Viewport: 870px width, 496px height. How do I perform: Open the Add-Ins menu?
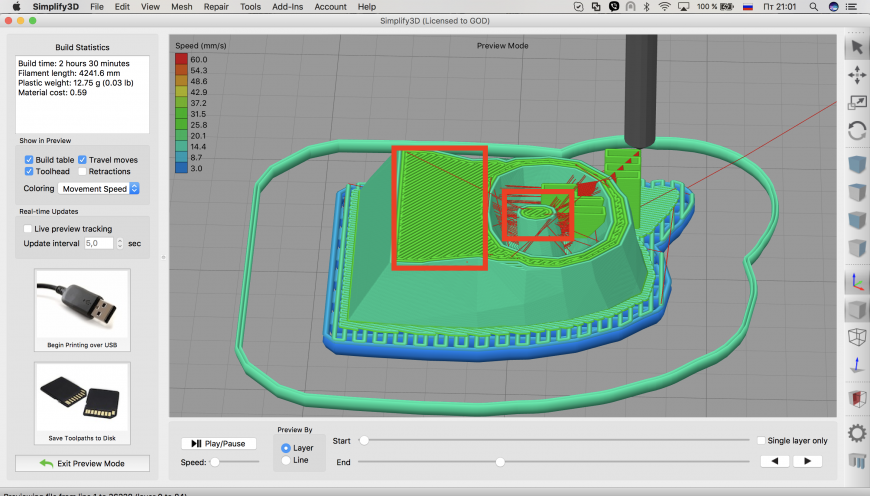[287, 7]
